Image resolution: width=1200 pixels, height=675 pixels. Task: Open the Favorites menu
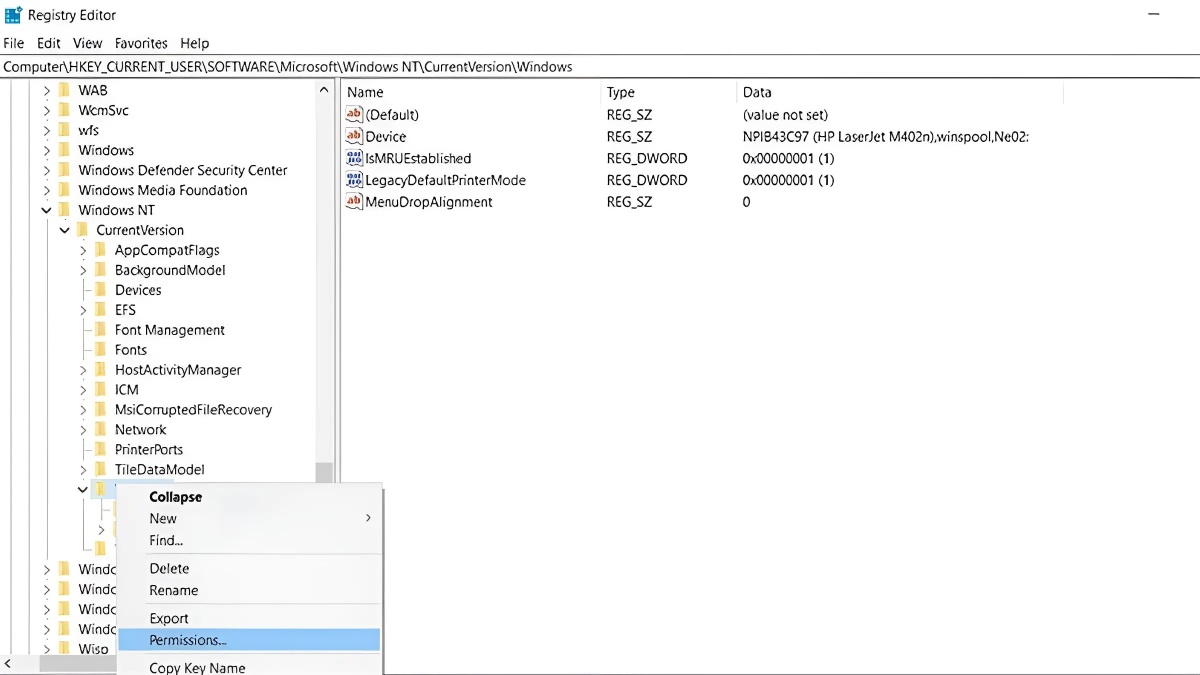(140, 43)
